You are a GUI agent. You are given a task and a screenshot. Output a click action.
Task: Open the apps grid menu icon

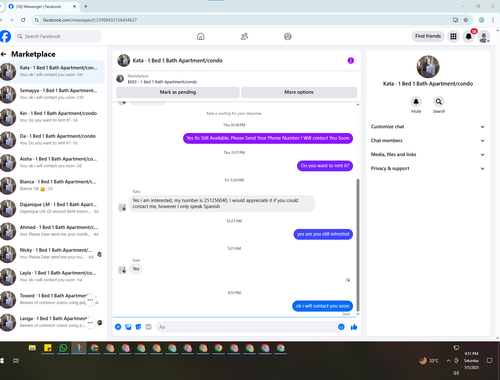pos(453,36)
